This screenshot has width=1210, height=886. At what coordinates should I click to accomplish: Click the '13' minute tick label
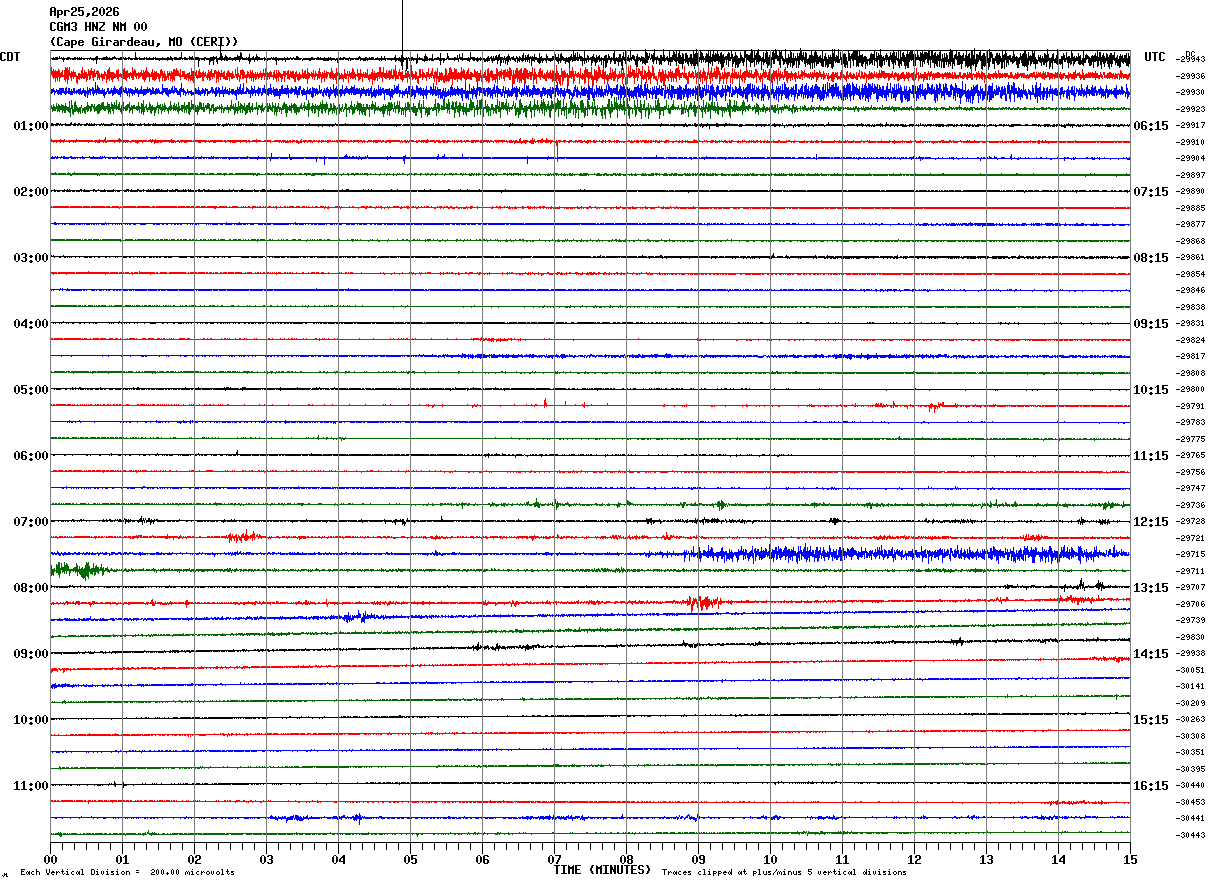(986, 859)
